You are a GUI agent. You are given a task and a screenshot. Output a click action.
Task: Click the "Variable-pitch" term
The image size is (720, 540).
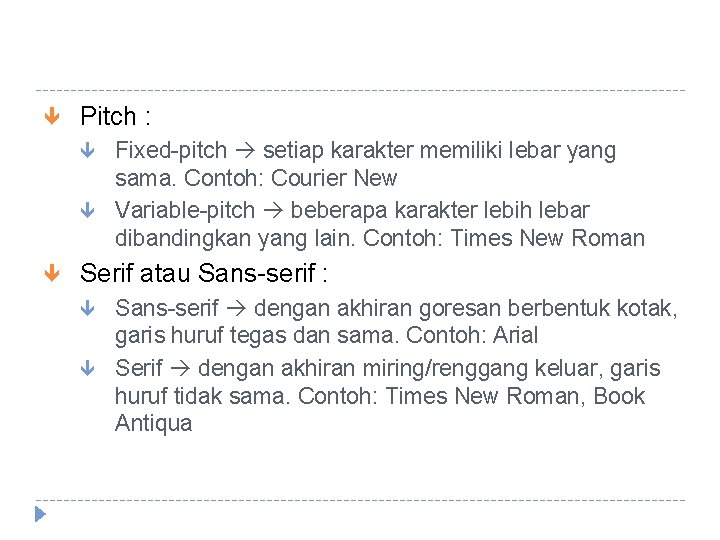[x=186, y=210]
